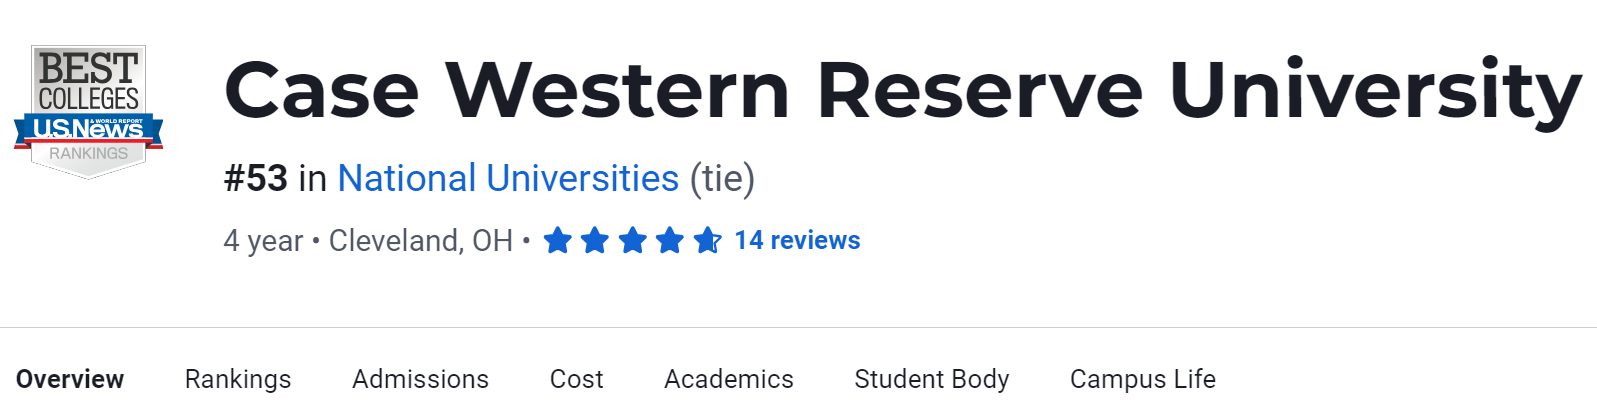Image resolution: width=1597 pixels, height=418 pixels.
Task: Click the third rating star
Action: coord(632,241)
